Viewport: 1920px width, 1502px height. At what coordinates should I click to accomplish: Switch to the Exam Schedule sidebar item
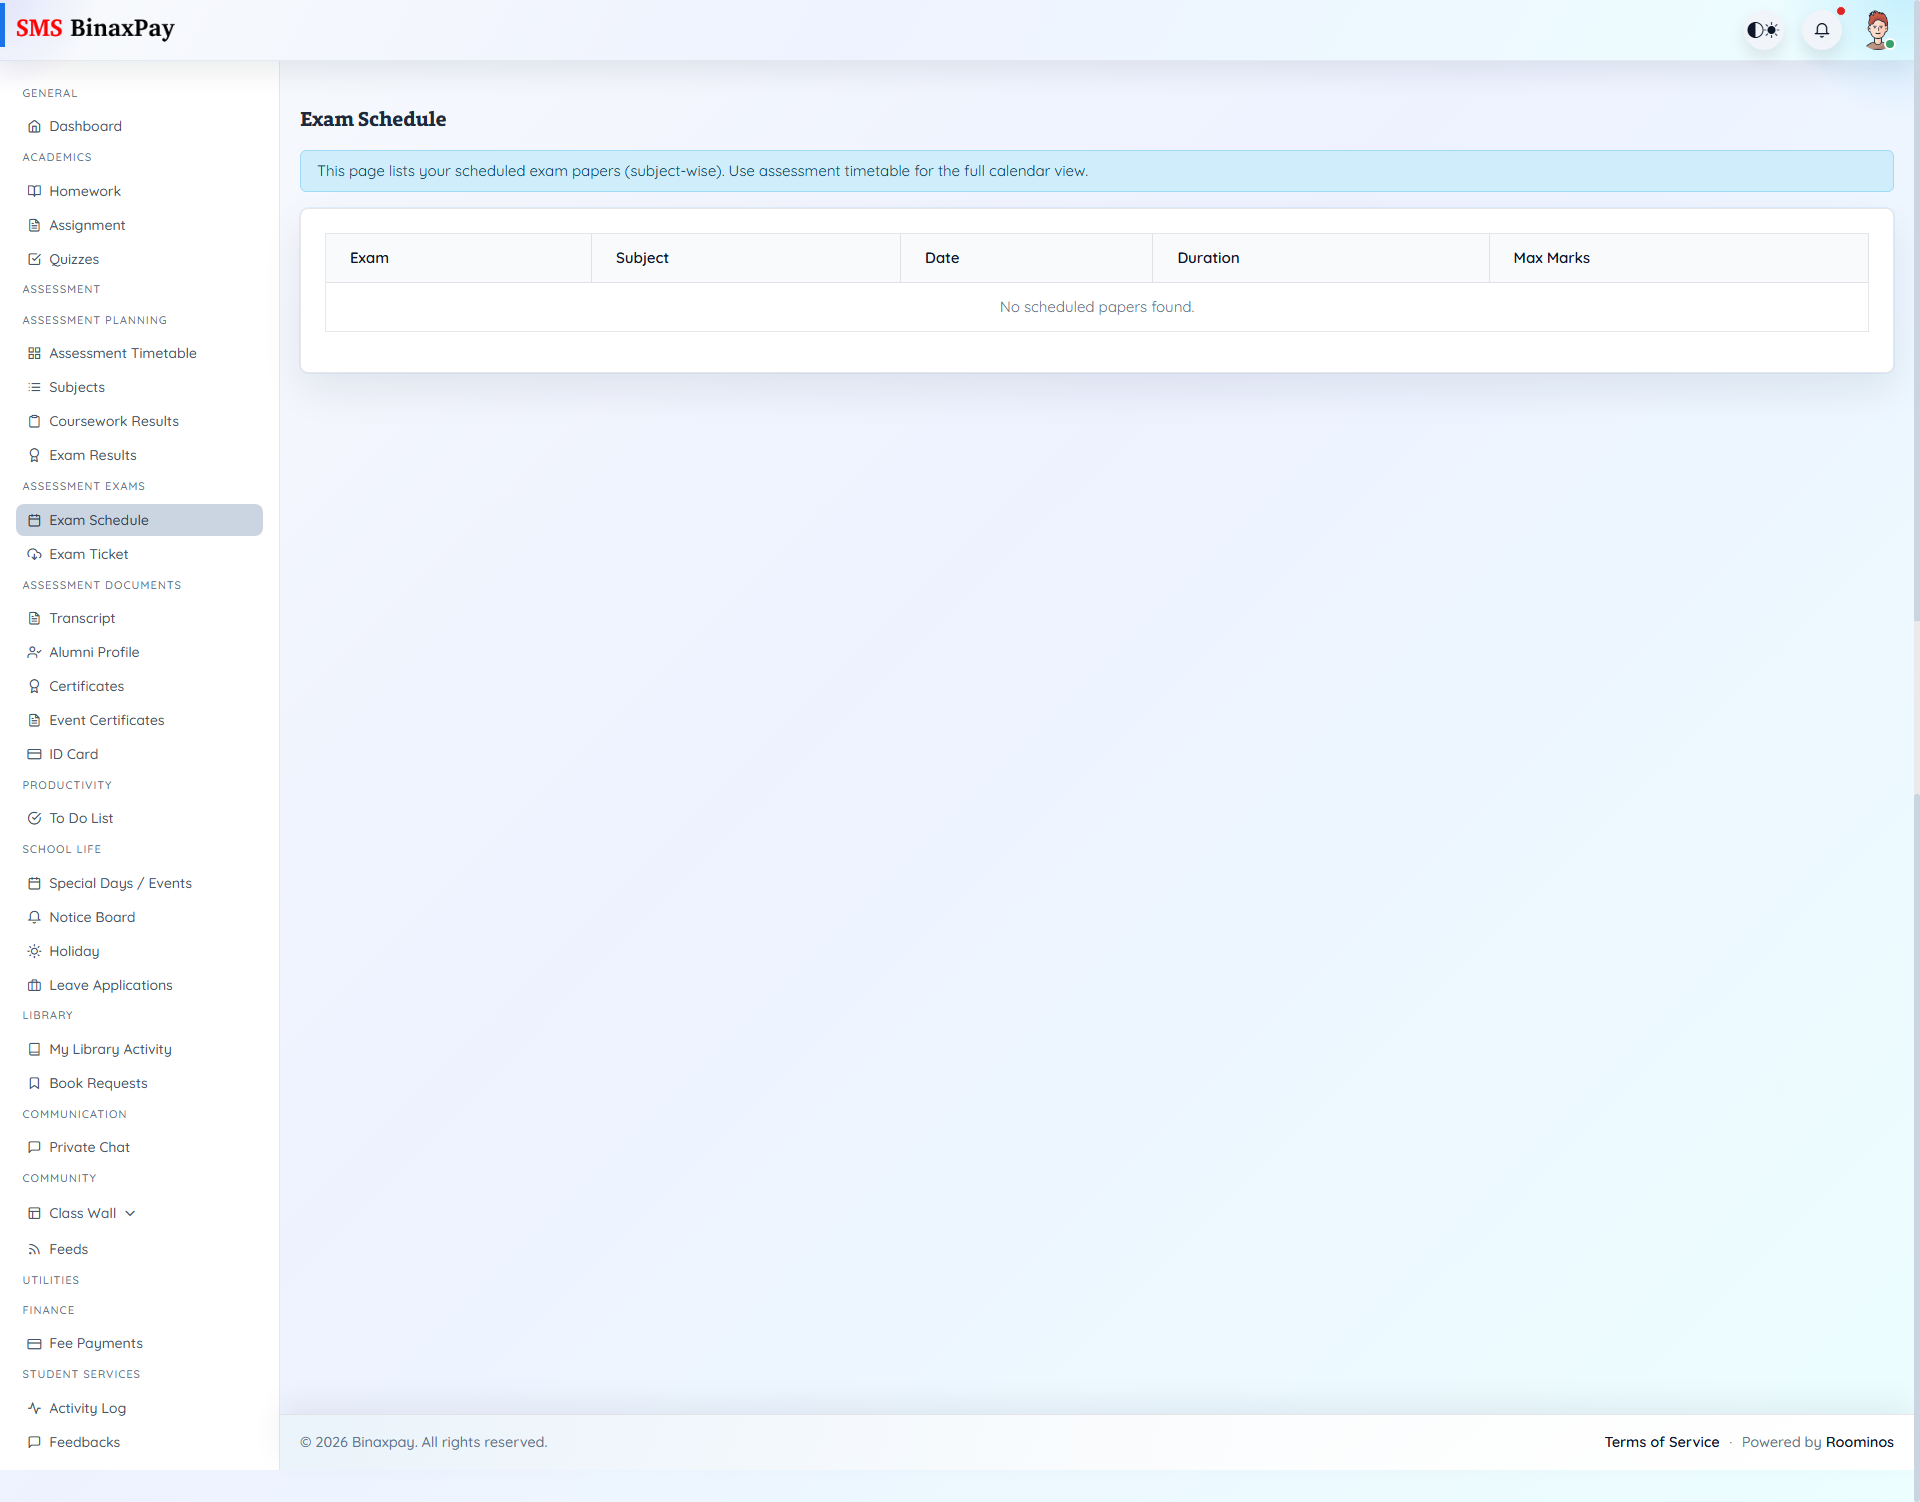[x=100, y=520]
